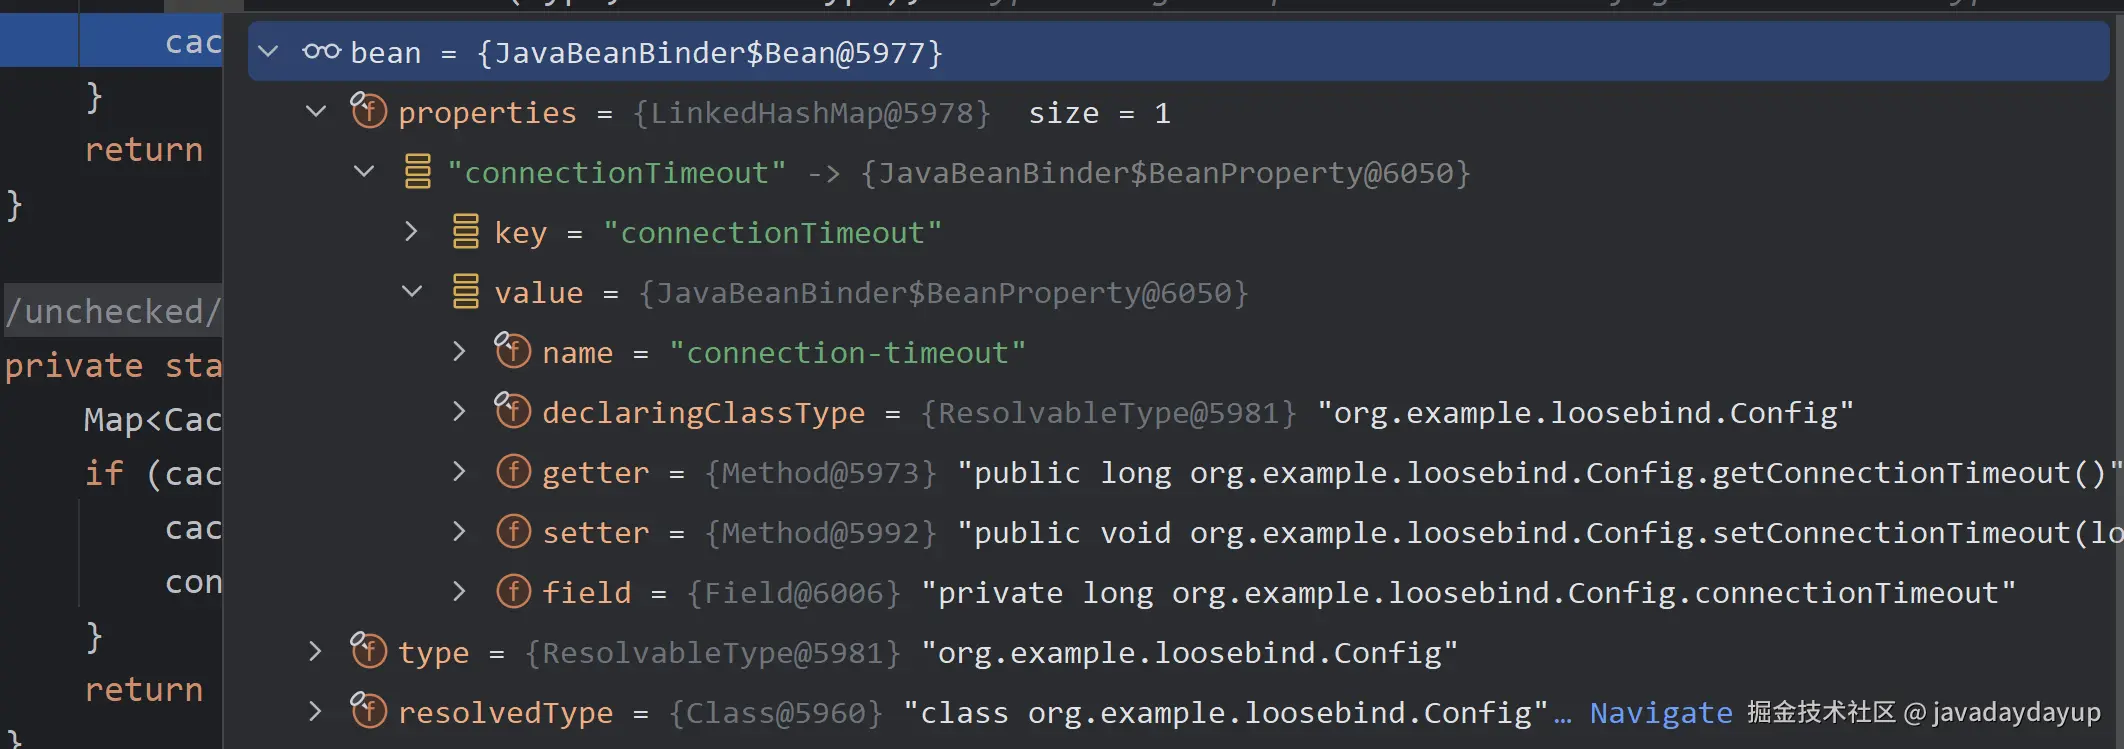Click the /unchecked/ folded comment in editor
This screenshot has height=749, width=2124.
tap(112, 311)
